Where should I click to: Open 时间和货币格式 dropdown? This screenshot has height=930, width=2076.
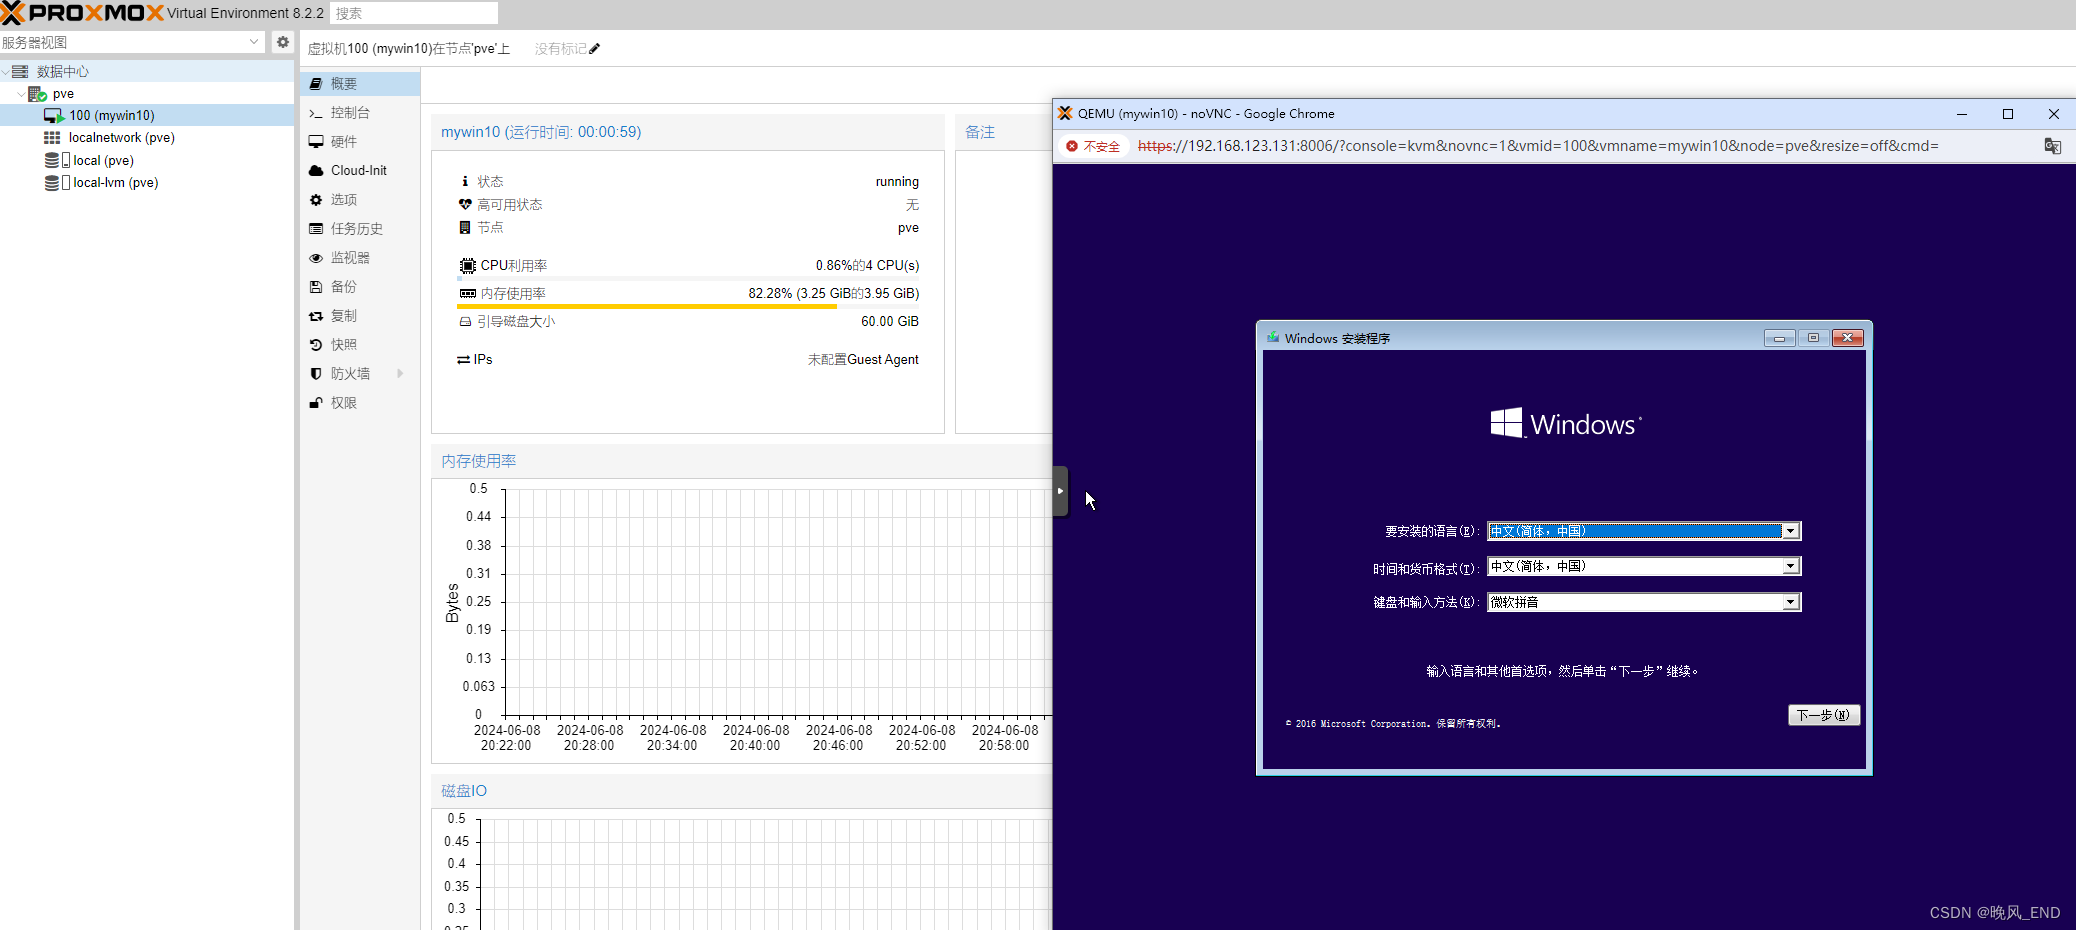pyautogui.click(x=1791, y=566)
